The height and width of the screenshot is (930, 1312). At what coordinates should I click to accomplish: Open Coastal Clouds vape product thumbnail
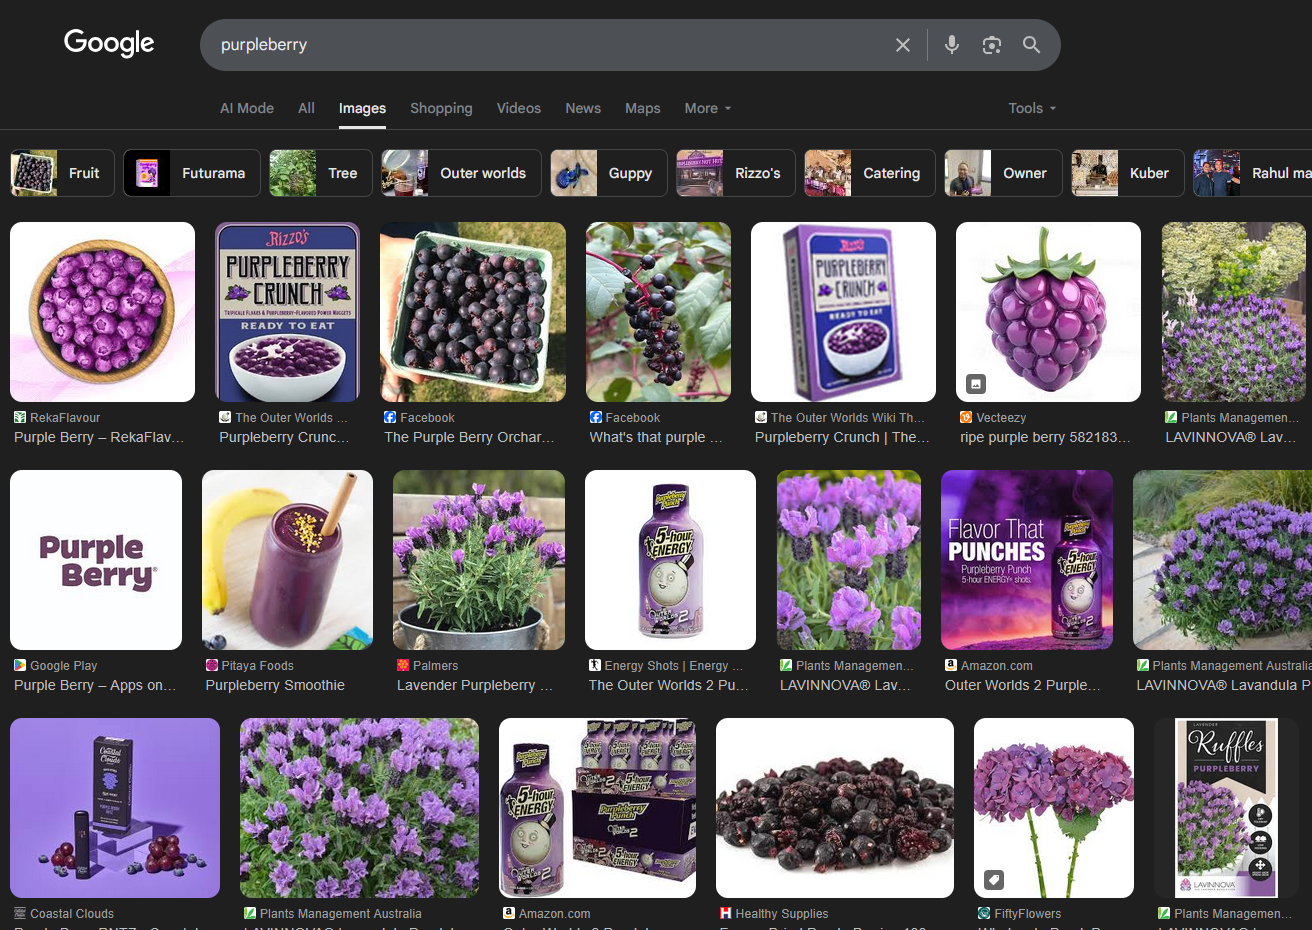115,808
